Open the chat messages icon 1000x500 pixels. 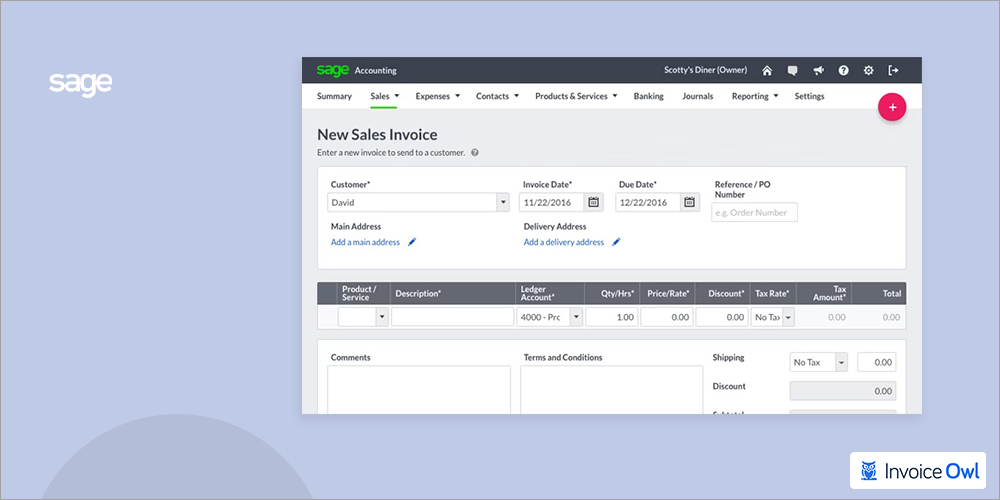792,71
